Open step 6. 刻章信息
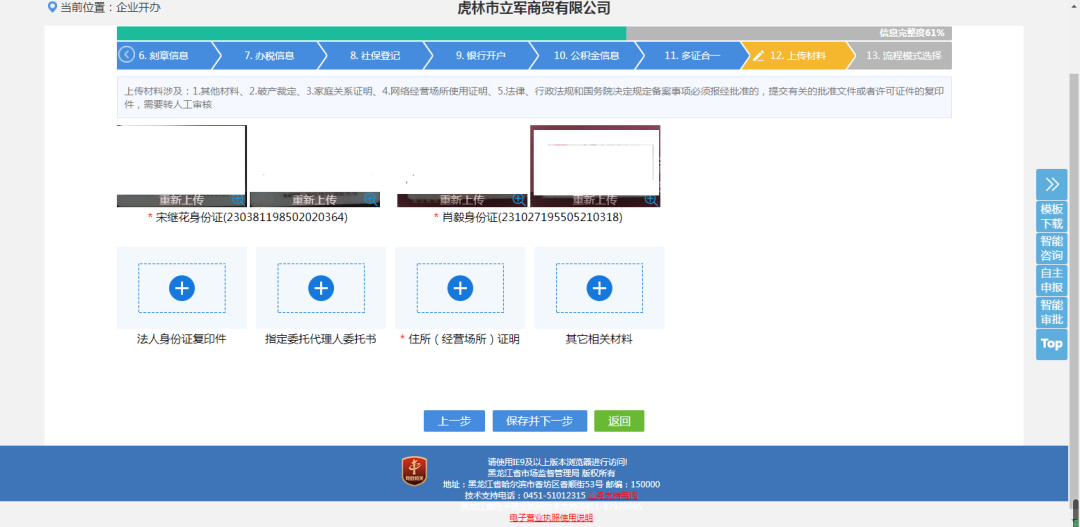 coord(164,56)
